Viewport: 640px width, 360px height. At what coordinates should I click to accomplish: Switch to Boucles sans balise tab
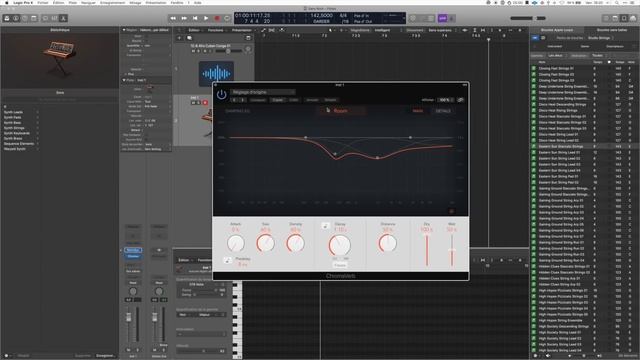[612, 30]
